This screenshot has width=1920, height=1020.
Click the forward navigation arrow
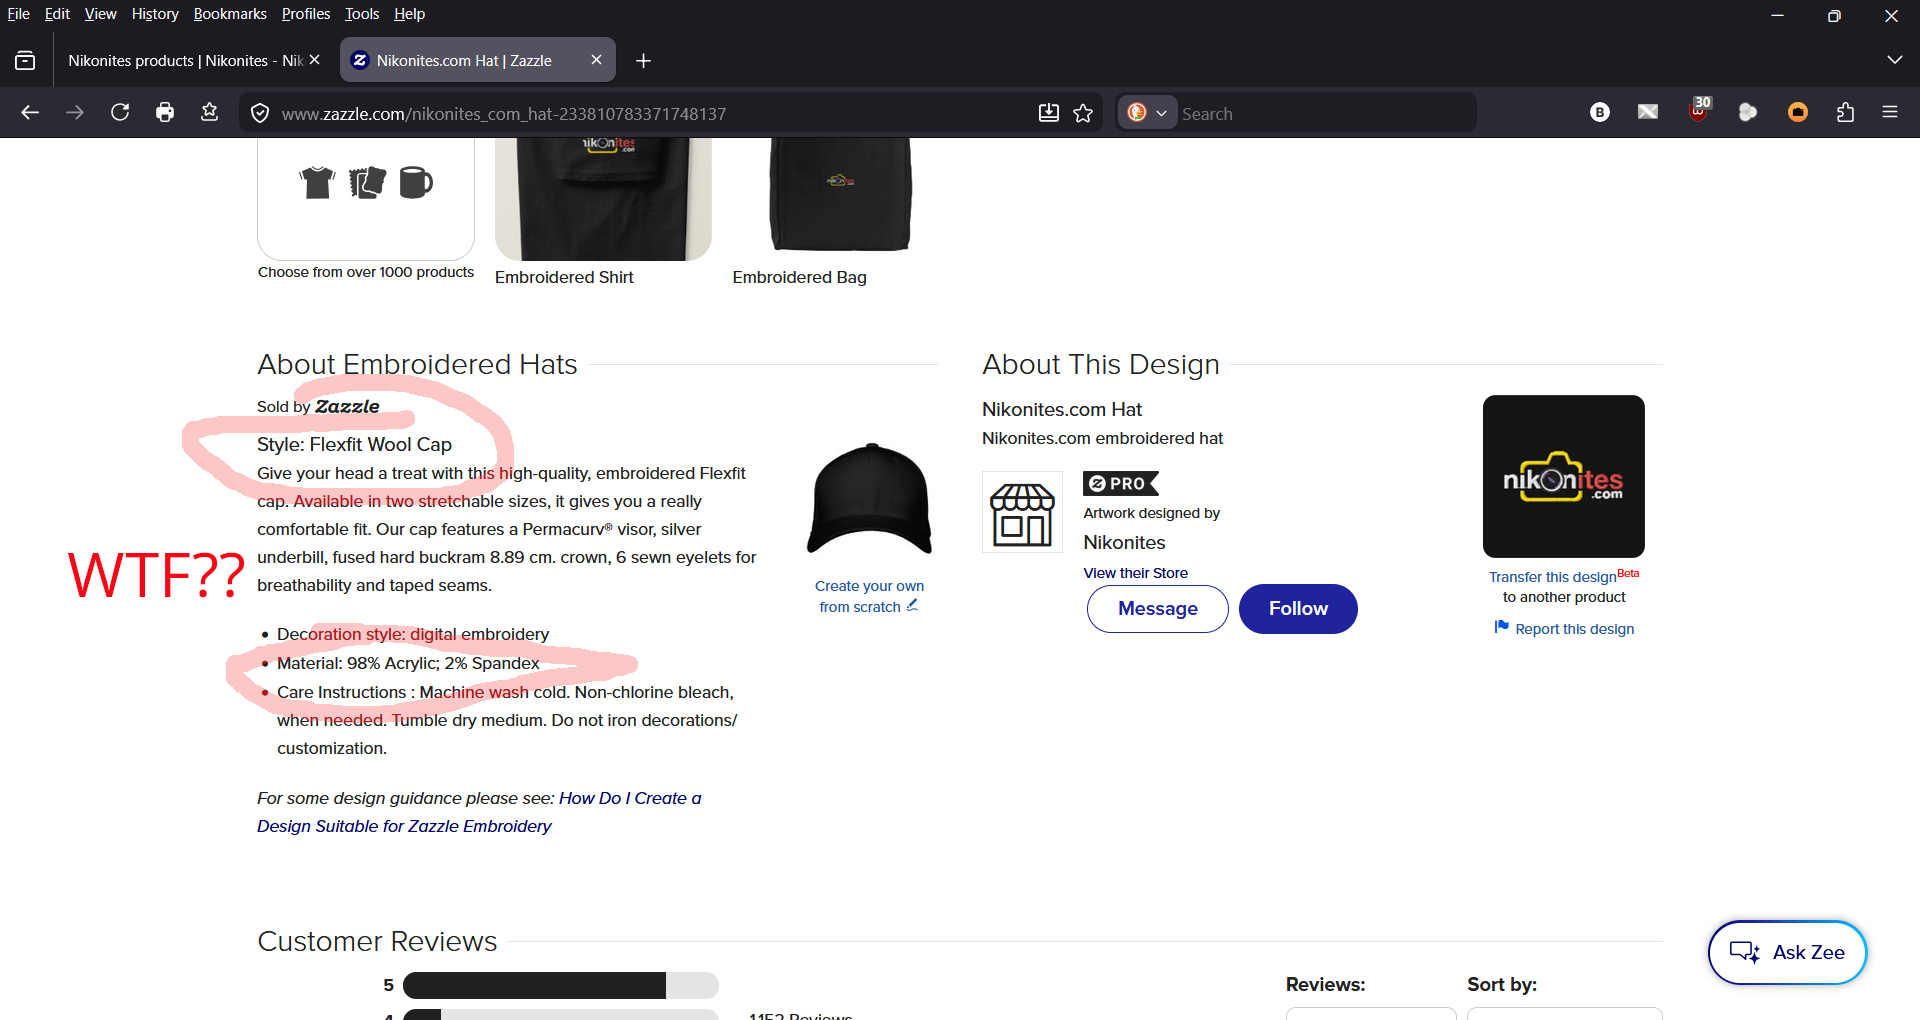coord(75,113)
